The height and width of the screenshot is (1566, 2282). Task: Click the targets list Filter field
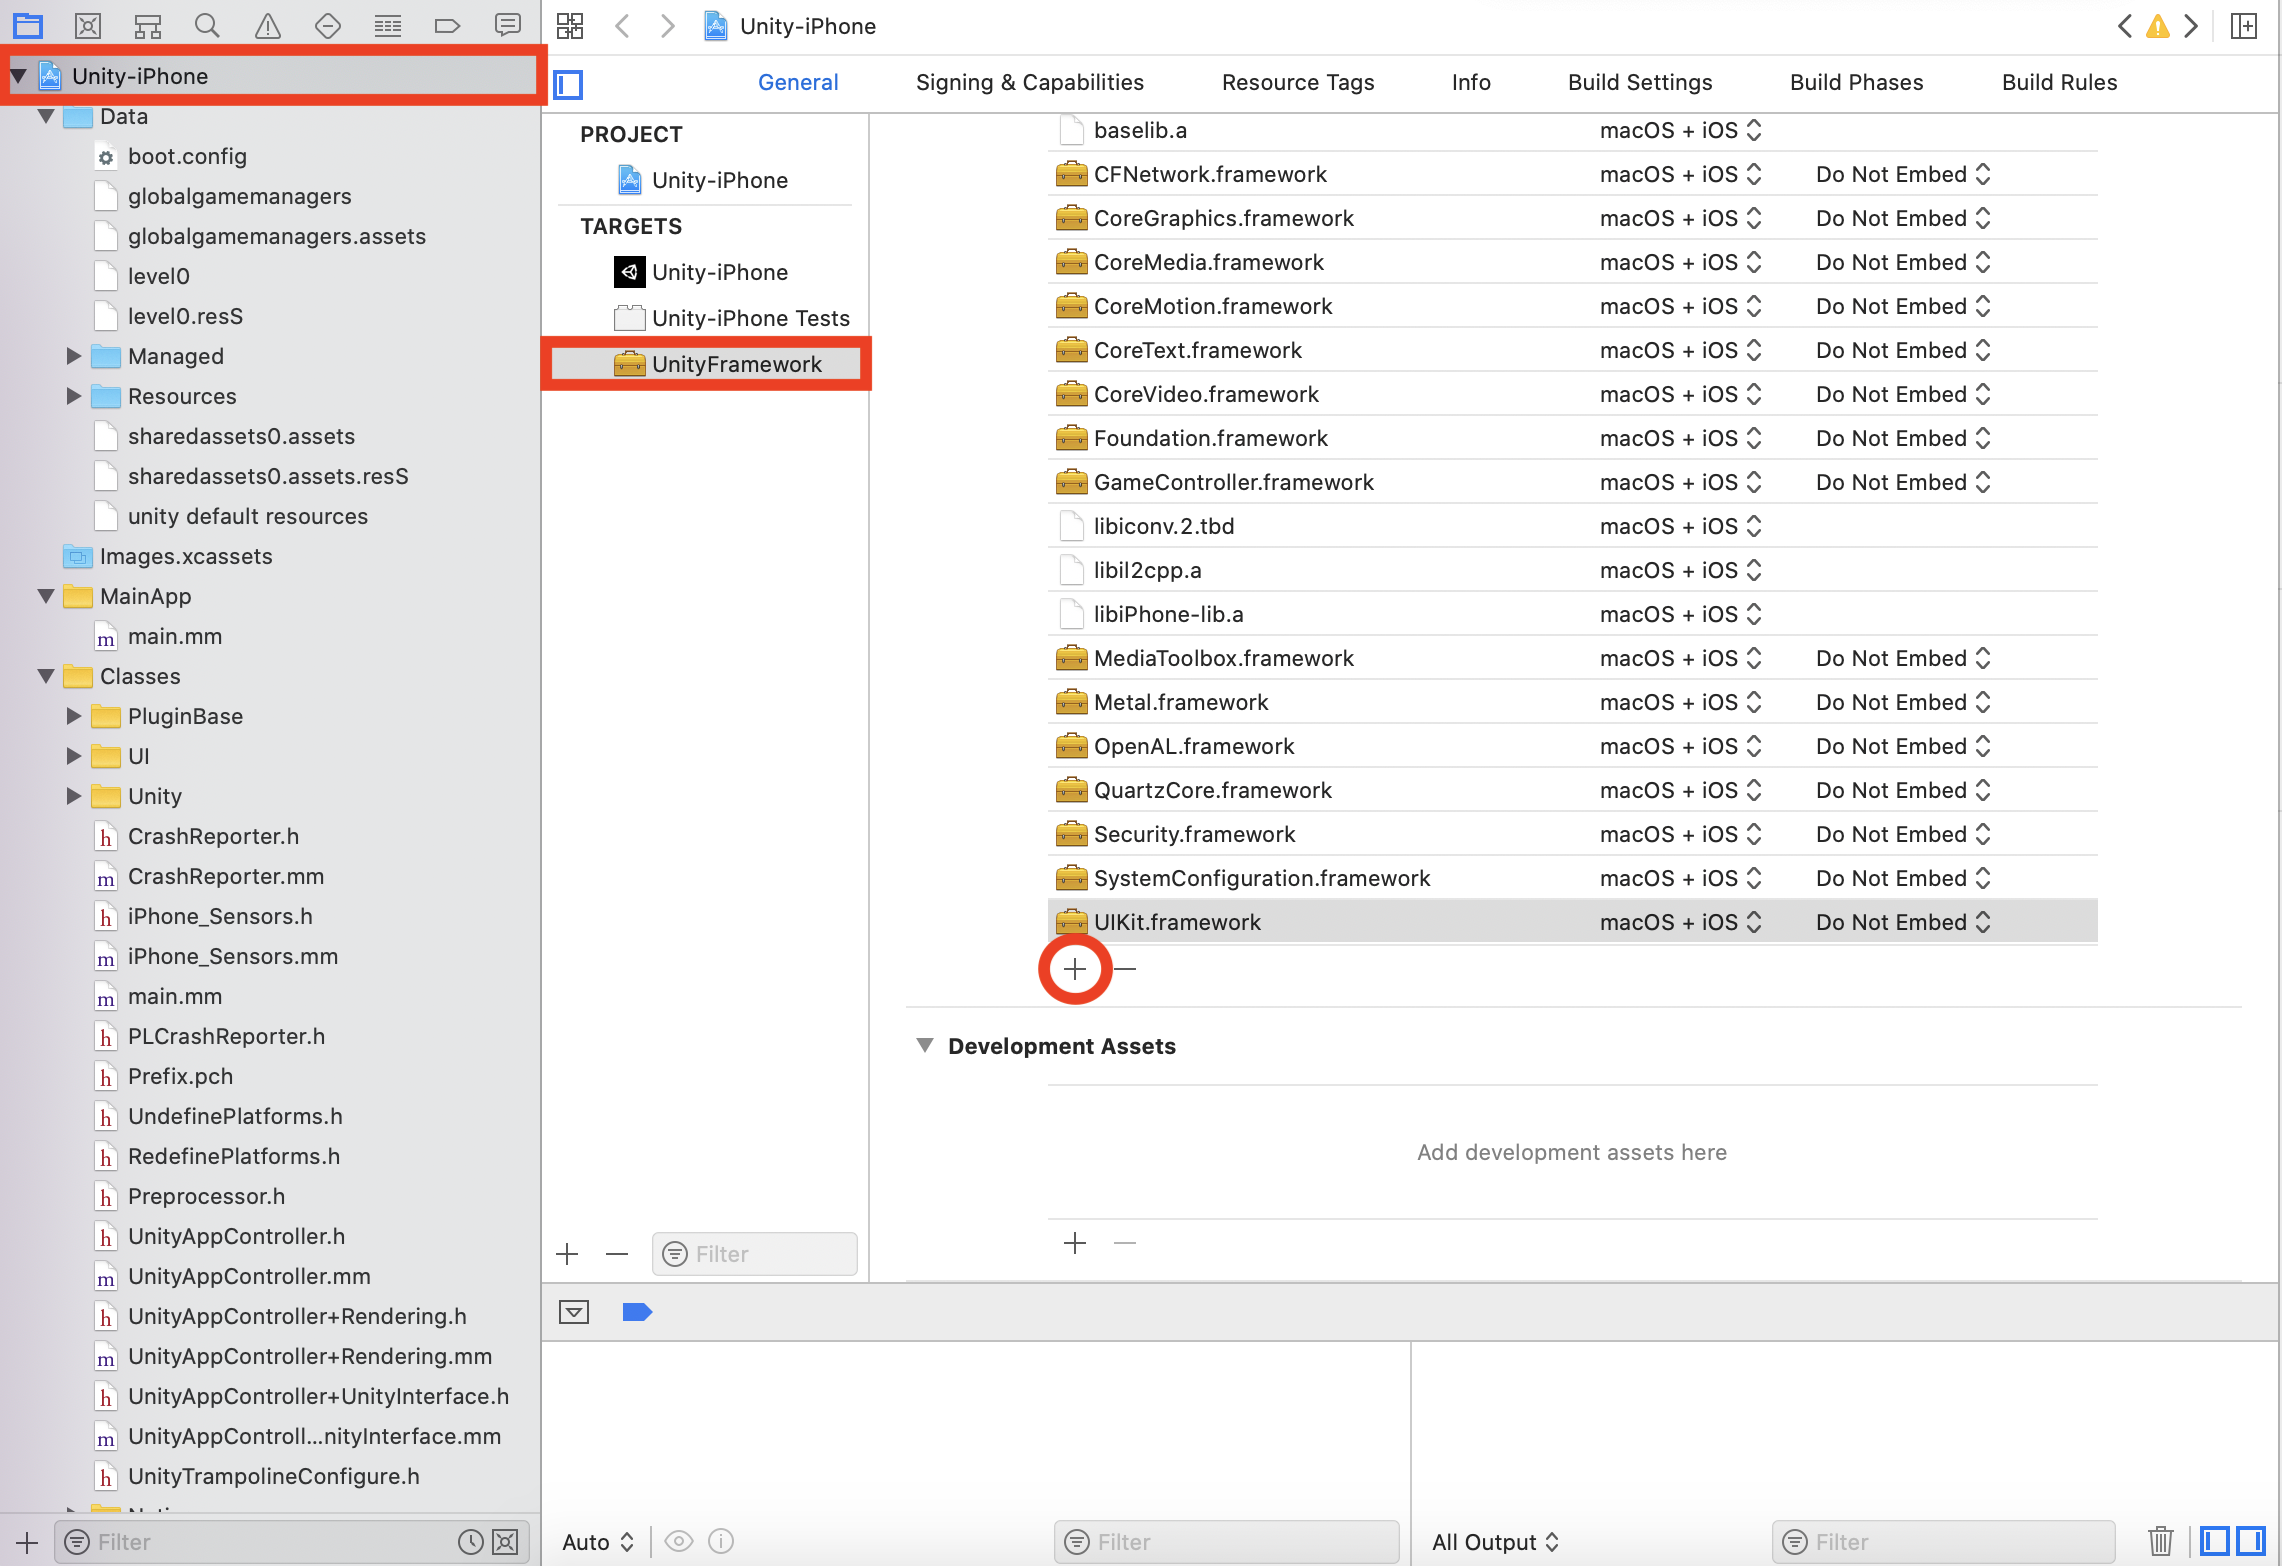[755, 1254]
